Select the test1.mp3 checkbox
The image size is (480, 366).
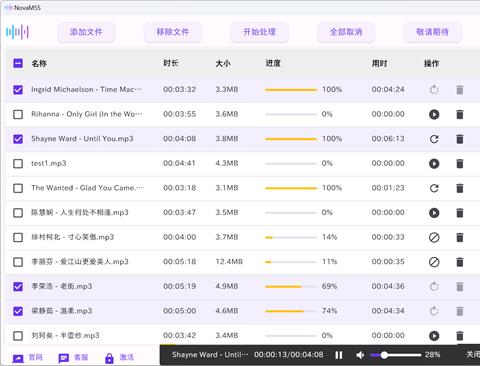click(18, 164)
